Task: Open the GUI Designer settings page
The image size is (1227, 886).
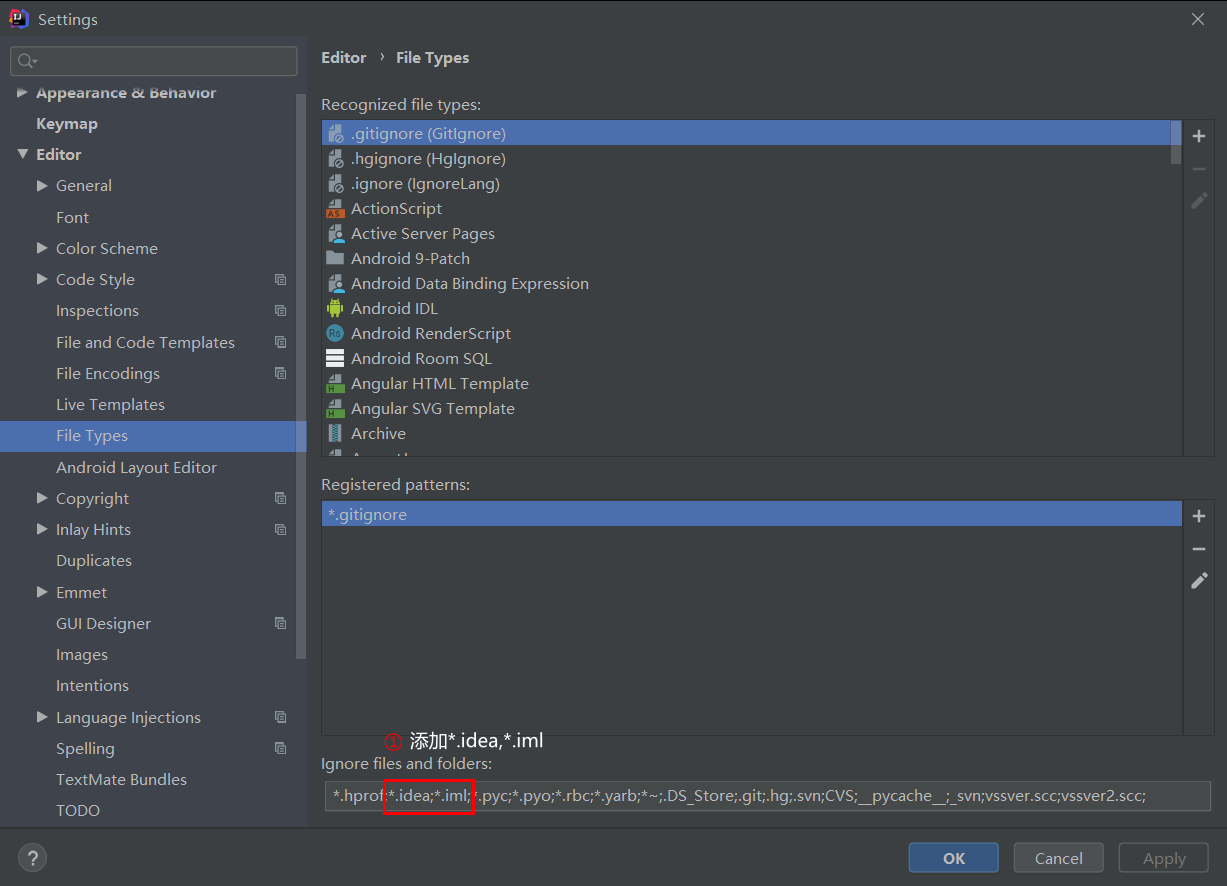Action: coord(103,623)
